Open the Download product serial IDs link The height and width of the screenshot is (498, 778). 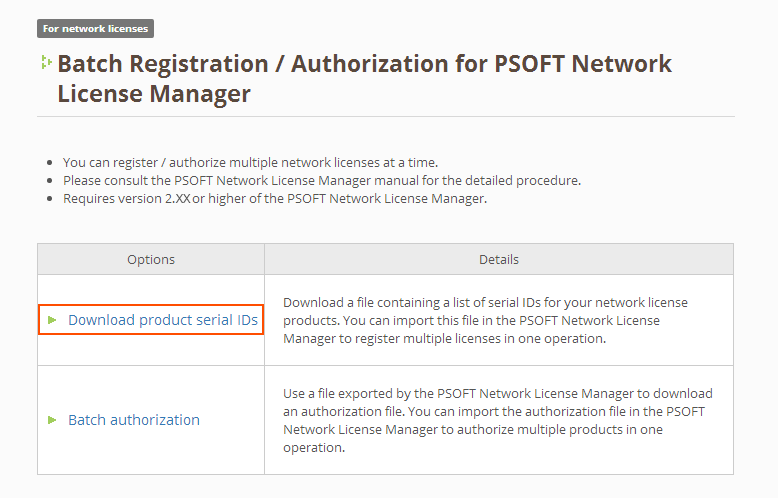[163, 320]
